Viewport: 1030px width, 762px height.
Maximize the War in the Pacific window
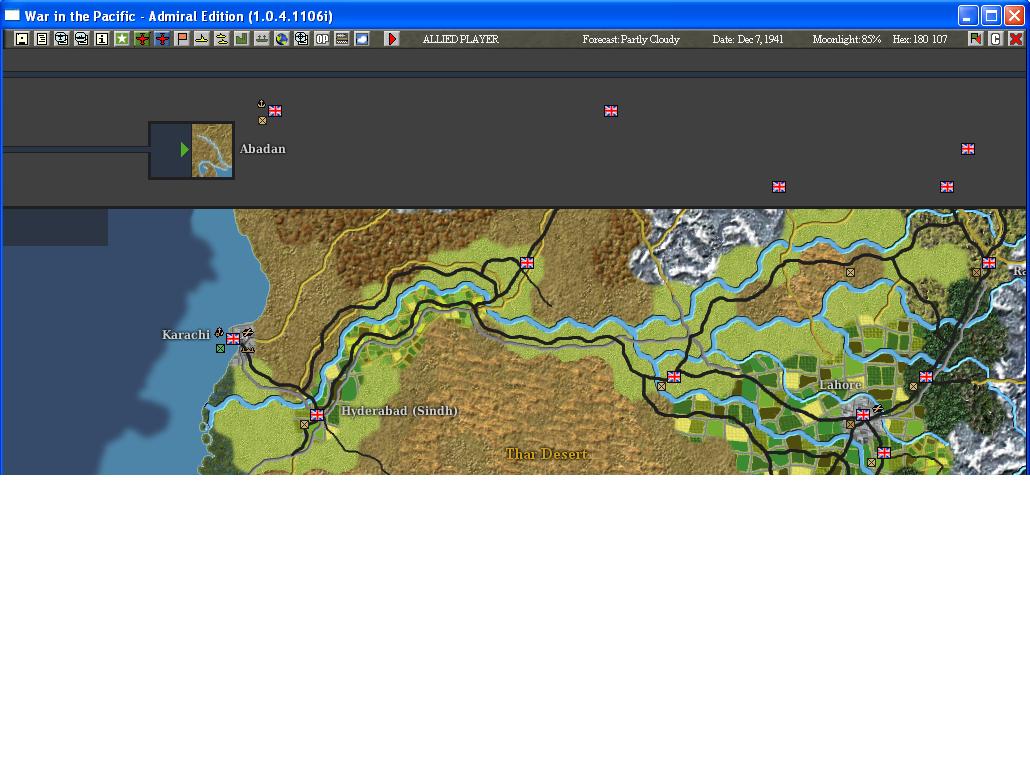pyautogui.click(x=991, y=16)
